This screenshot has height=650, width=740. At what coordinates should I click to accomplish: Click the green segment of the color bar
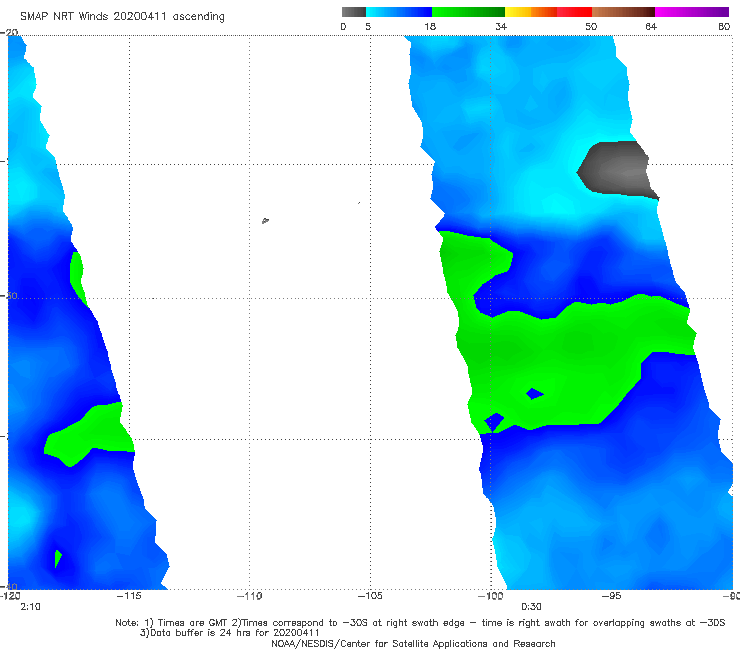point(468,12)
